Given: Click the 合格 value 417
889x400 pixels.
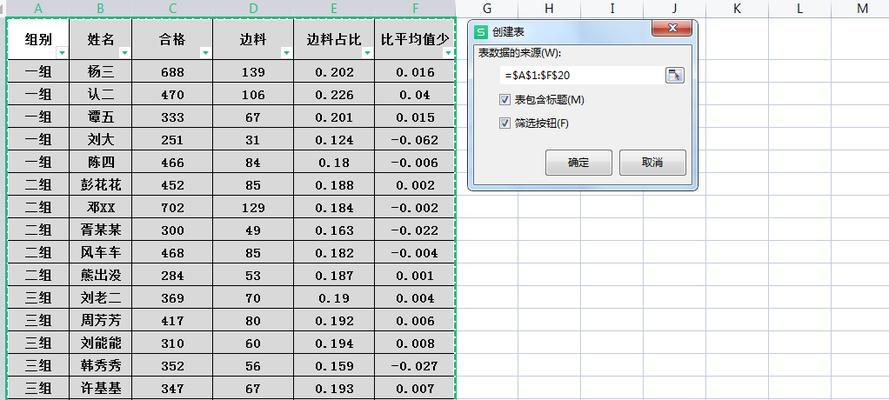Looking at the screenshot, I should [172, 321].
